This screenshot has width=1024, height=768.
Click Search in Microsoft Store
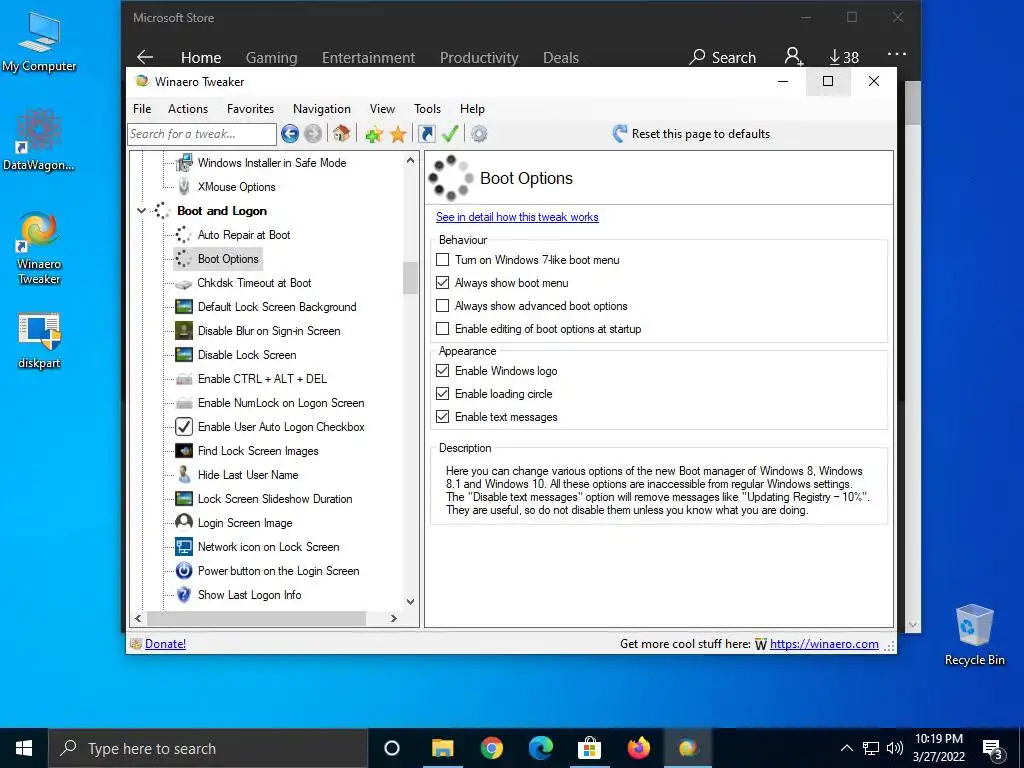point(722,57)
